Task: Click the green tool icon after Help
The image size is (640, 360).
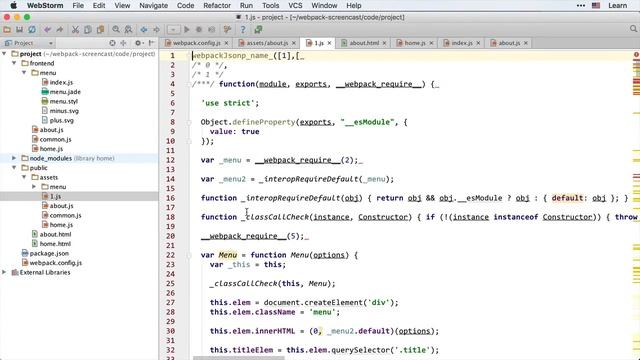Action: 258,29
